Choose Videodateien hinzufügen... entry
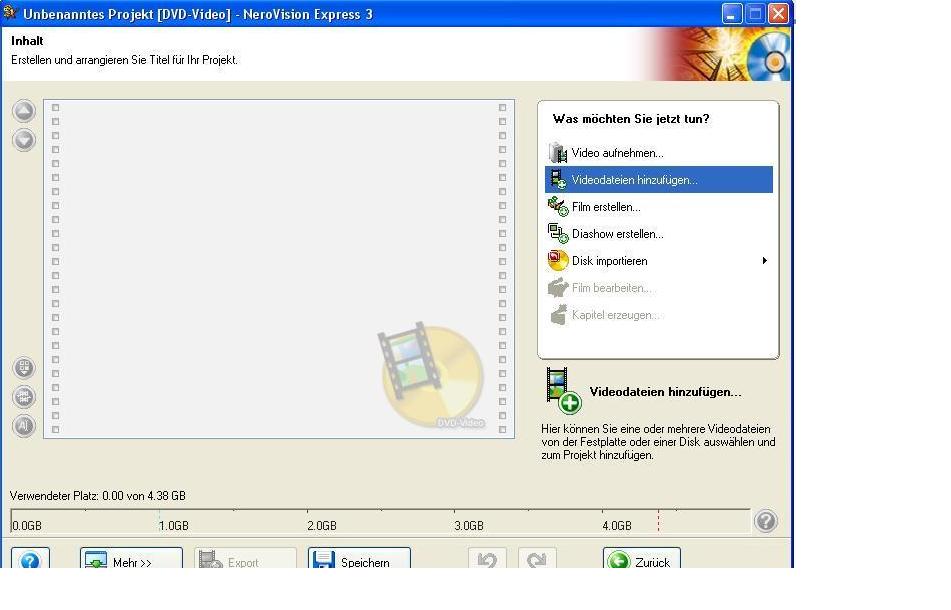The height and width of the screenshot is (610, 951). tap(659, 179)
